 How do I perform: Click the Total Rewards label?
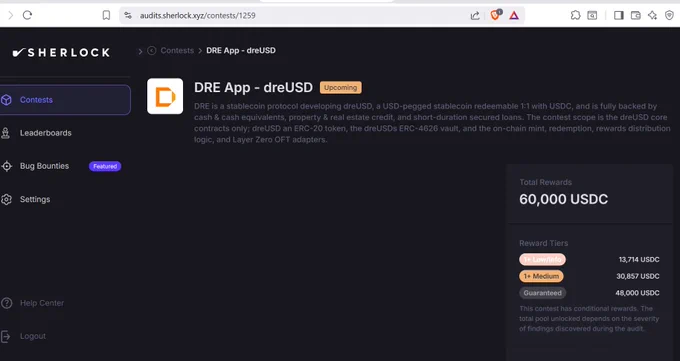point(546,182)
